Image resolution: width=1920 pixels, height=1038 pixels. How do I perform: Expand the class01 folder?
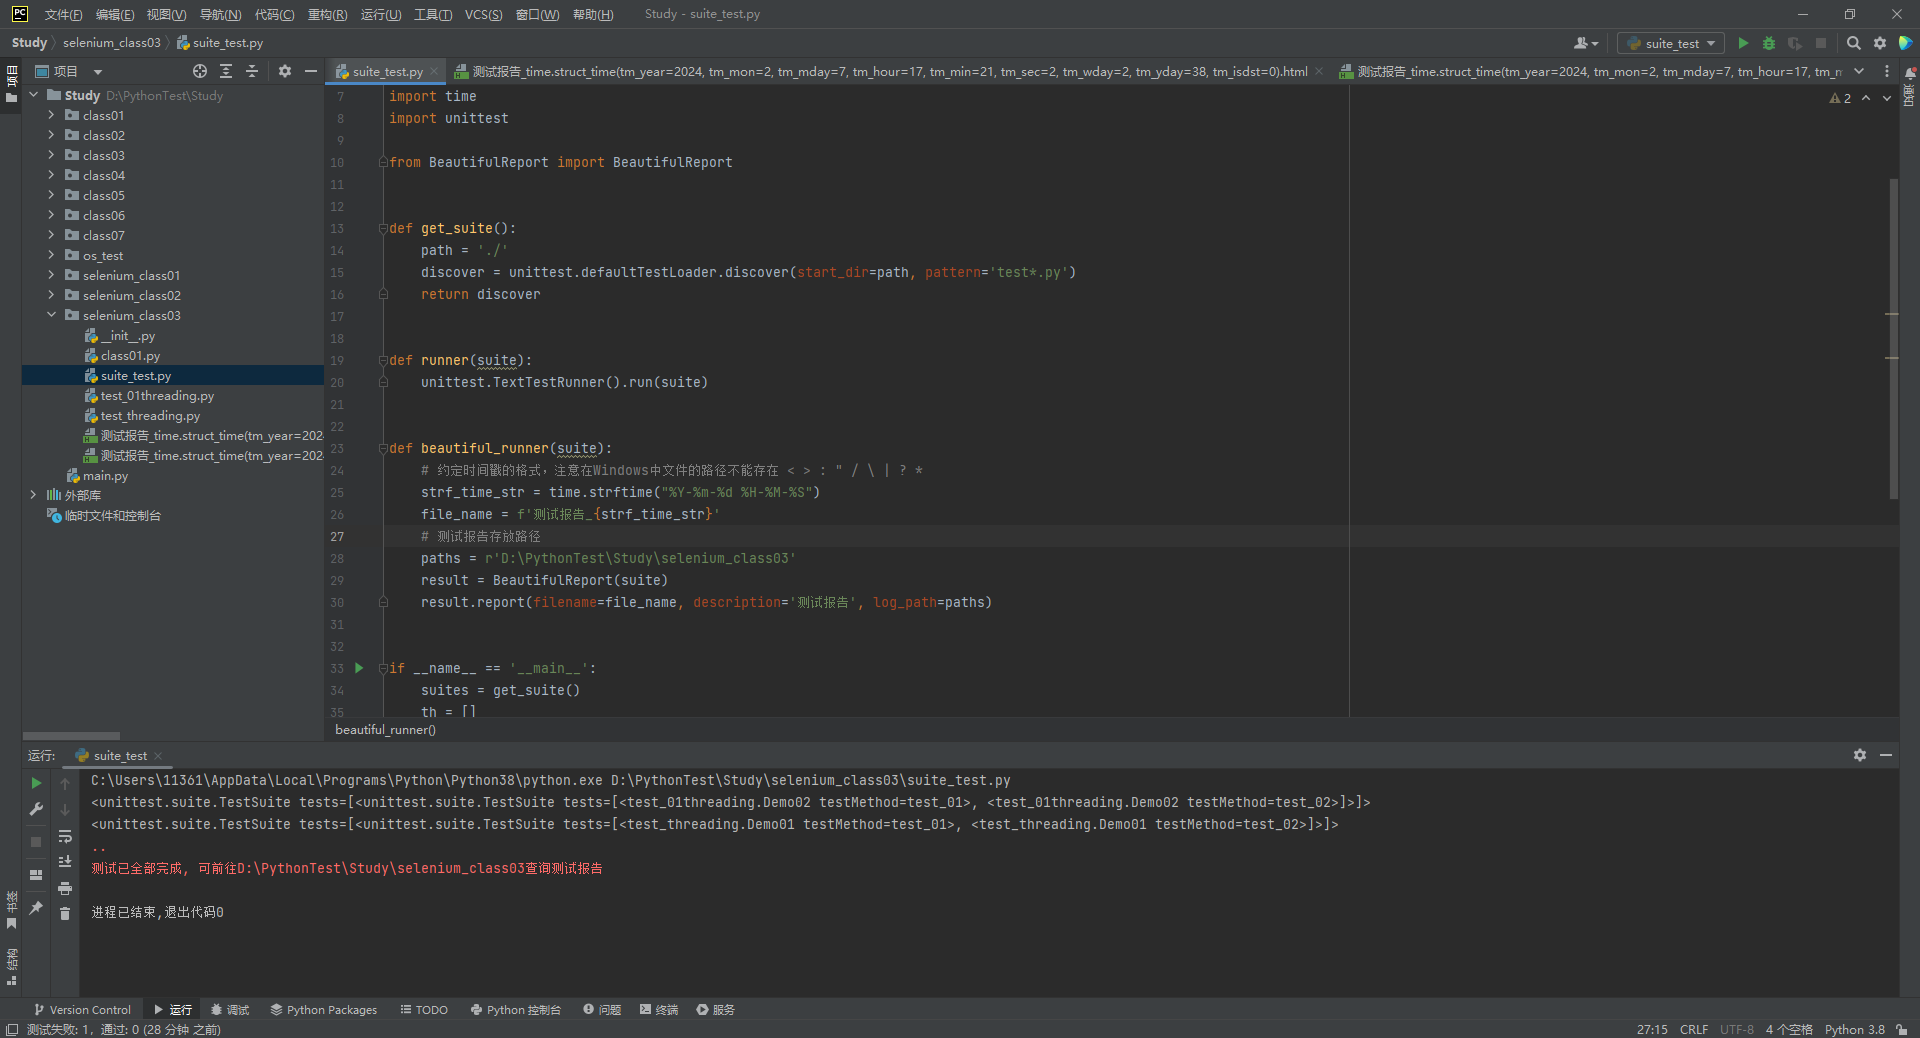pyautogui.click(x=51, y=115)
